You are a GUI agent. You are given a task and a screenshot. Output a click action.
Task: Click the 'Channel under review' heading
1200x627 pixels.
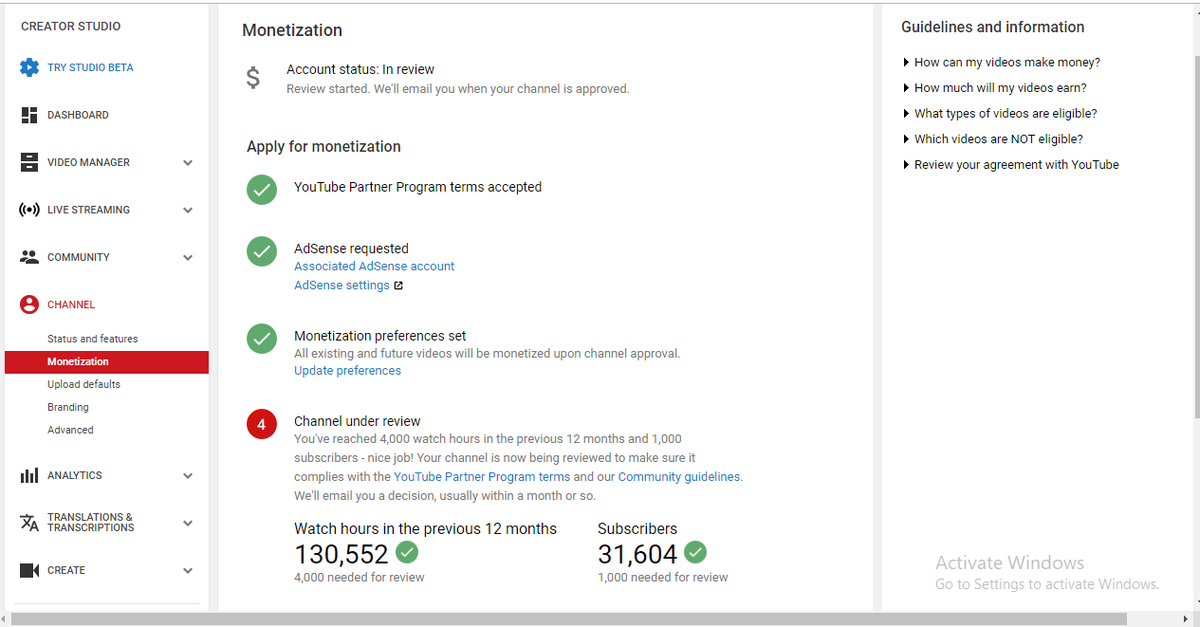pos(357,422)
